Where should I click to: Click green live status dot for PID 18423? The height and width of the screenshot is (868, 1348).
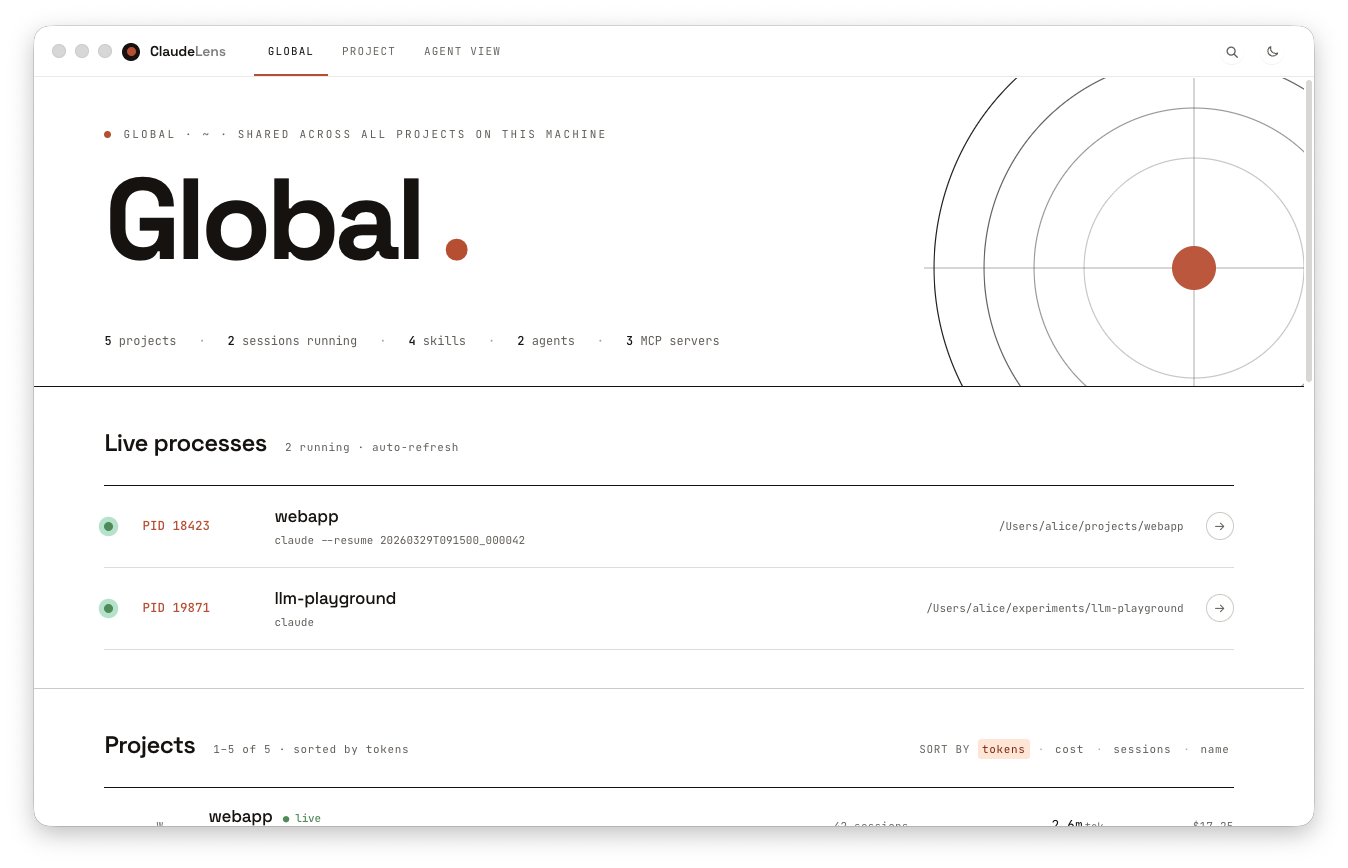(x=108, y=526)
